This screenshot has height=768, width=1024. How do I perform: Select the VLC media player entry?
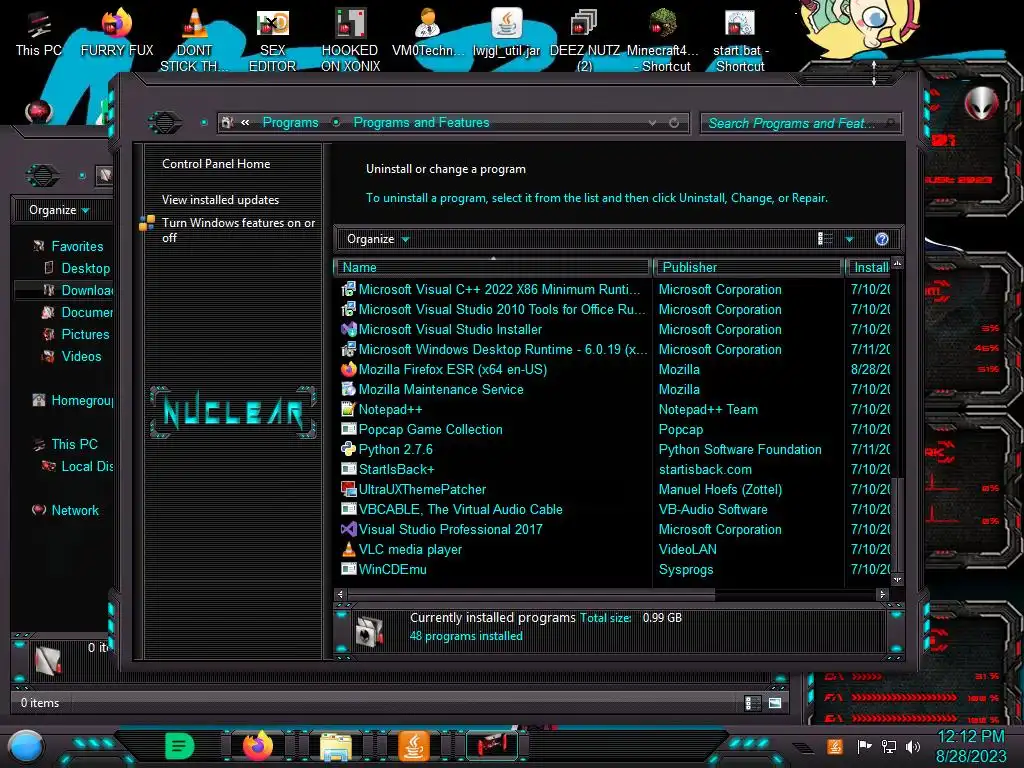pos(410,549)
